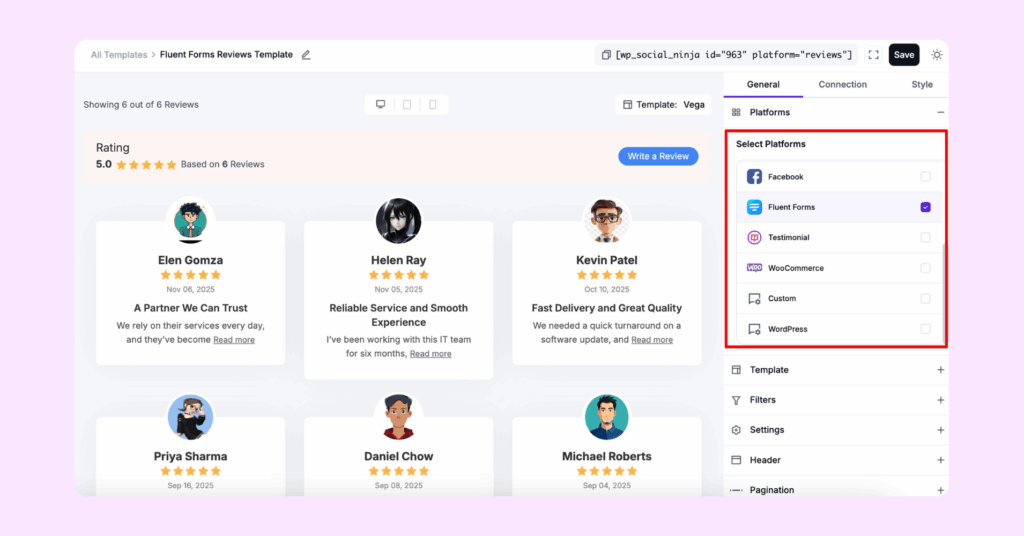
Task: Click the Custom platform icon
Action: [754, 298]
